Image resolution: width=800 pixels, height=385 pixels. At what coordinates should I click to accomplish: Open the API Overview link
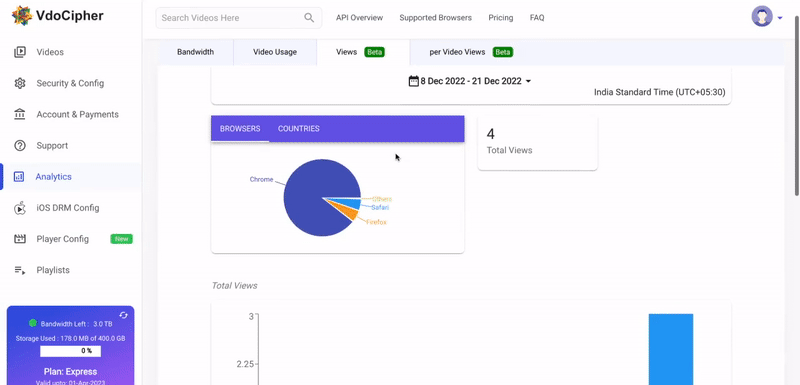tap(359, 18)
